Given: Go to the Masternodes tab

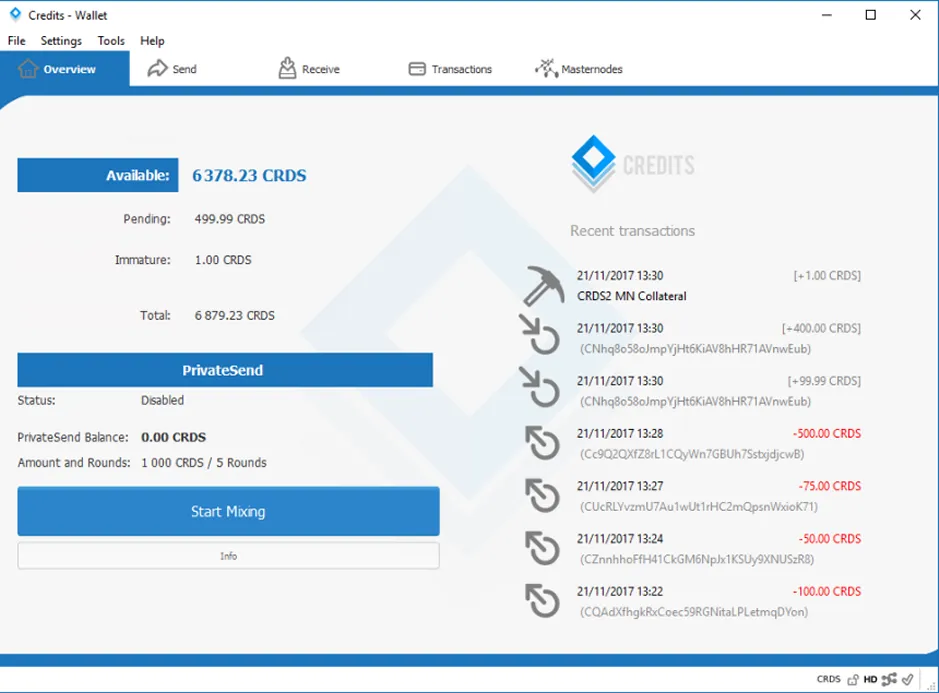Looking at the screenshot, I should coord(578,69).
